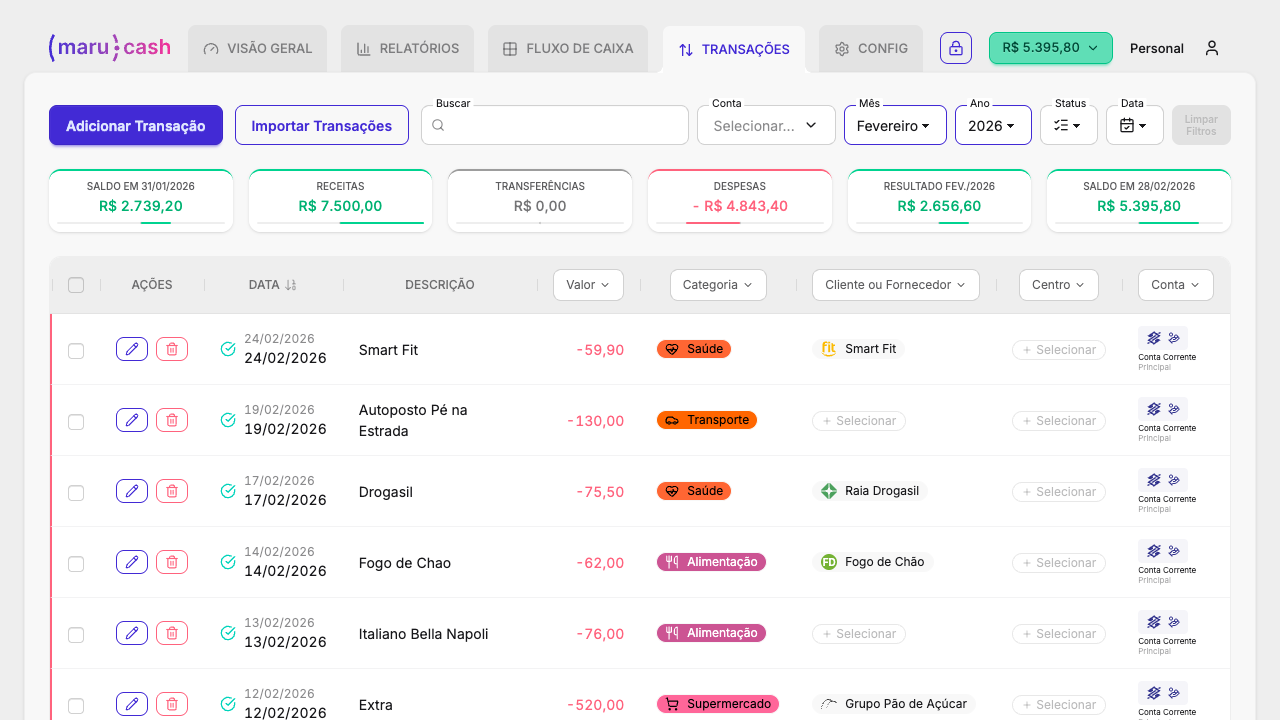Click the paid status icon for Fogo de Chao
This screenshot has width=1280, height=720.
pyautogui.click(x=228, y=562)
